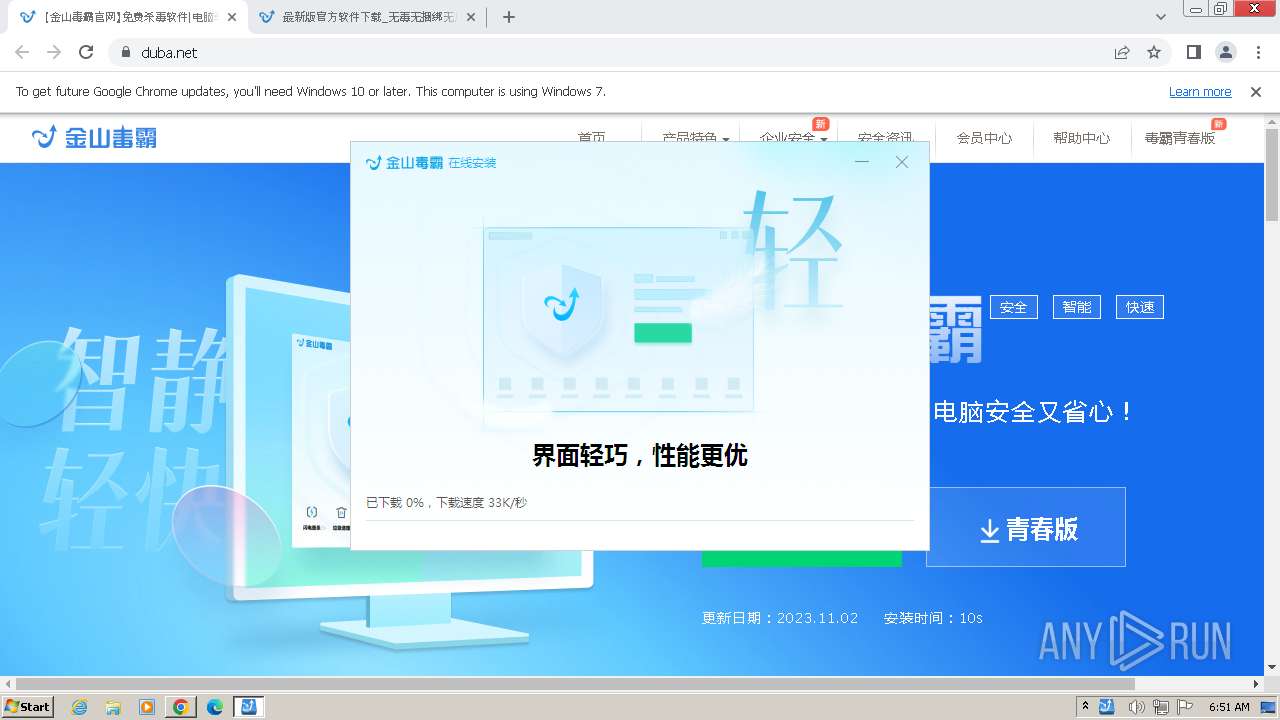
Task: Go back to the previous page
Action: click(22, 52)
